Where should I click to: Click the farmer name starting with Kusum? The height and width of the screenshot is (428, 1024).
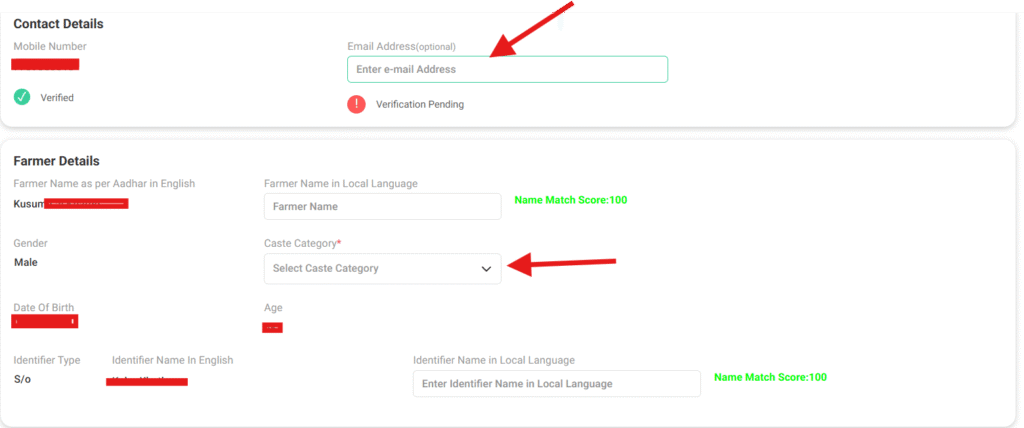(70, 204)
